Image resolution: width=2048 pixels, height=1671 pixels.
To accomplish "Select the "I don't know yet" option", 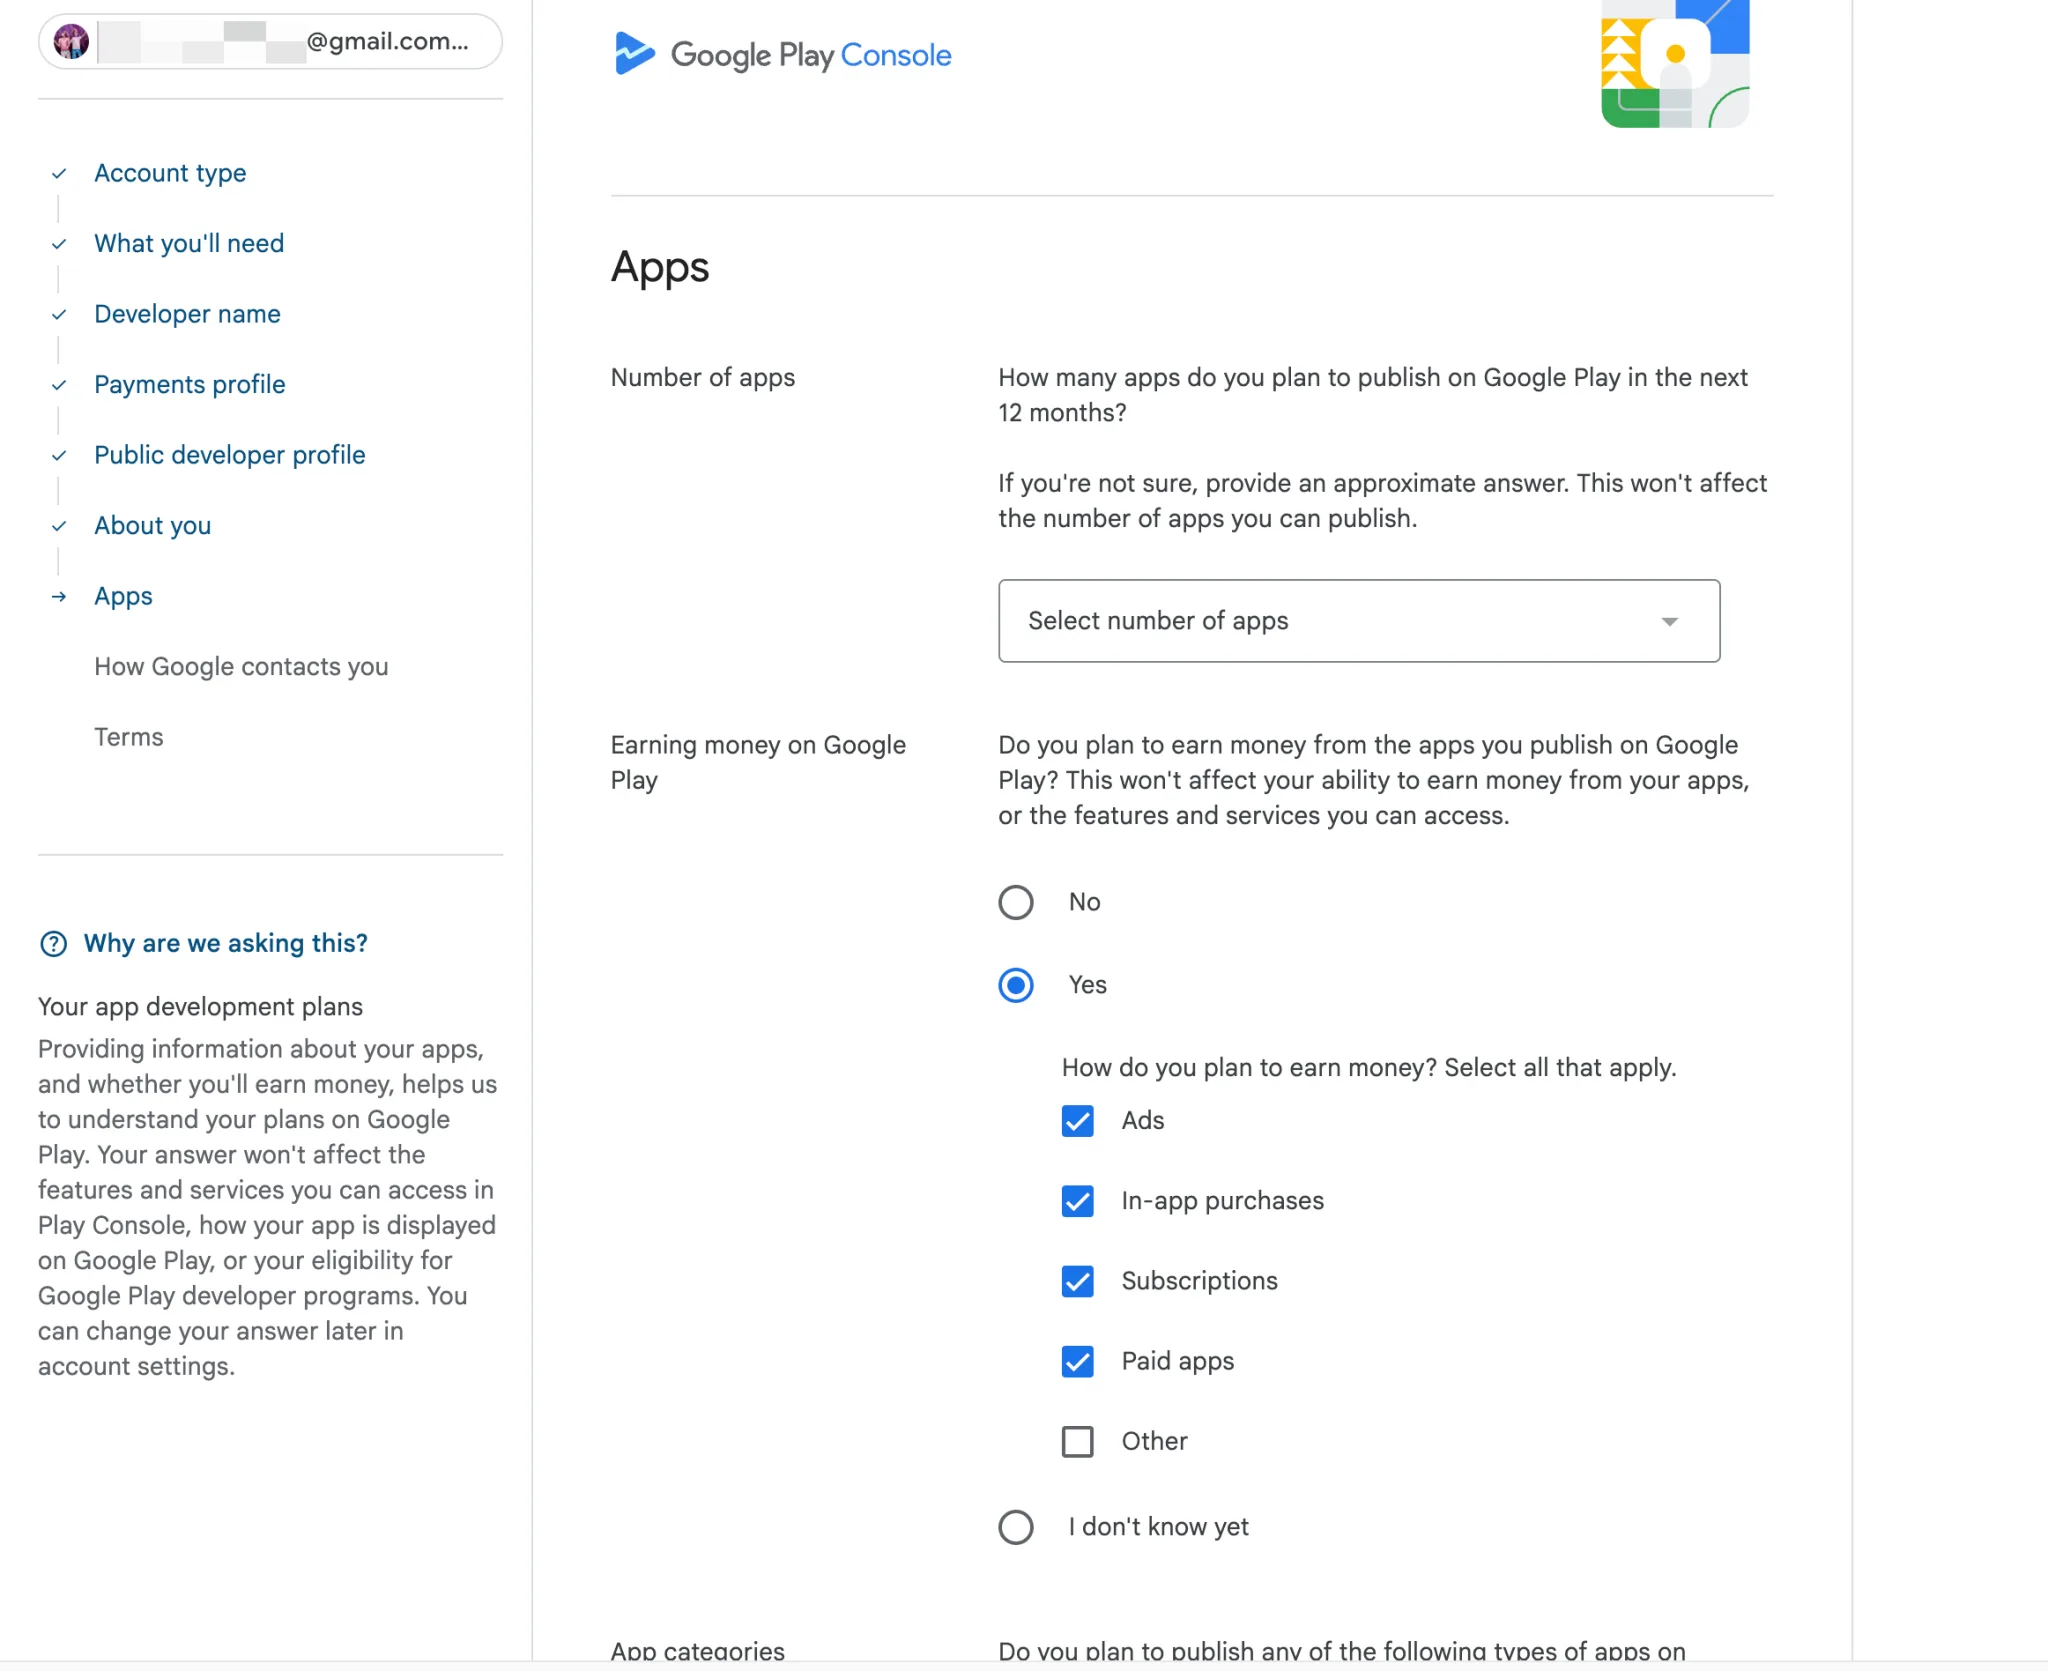I will click(x=1015, y=1527).
